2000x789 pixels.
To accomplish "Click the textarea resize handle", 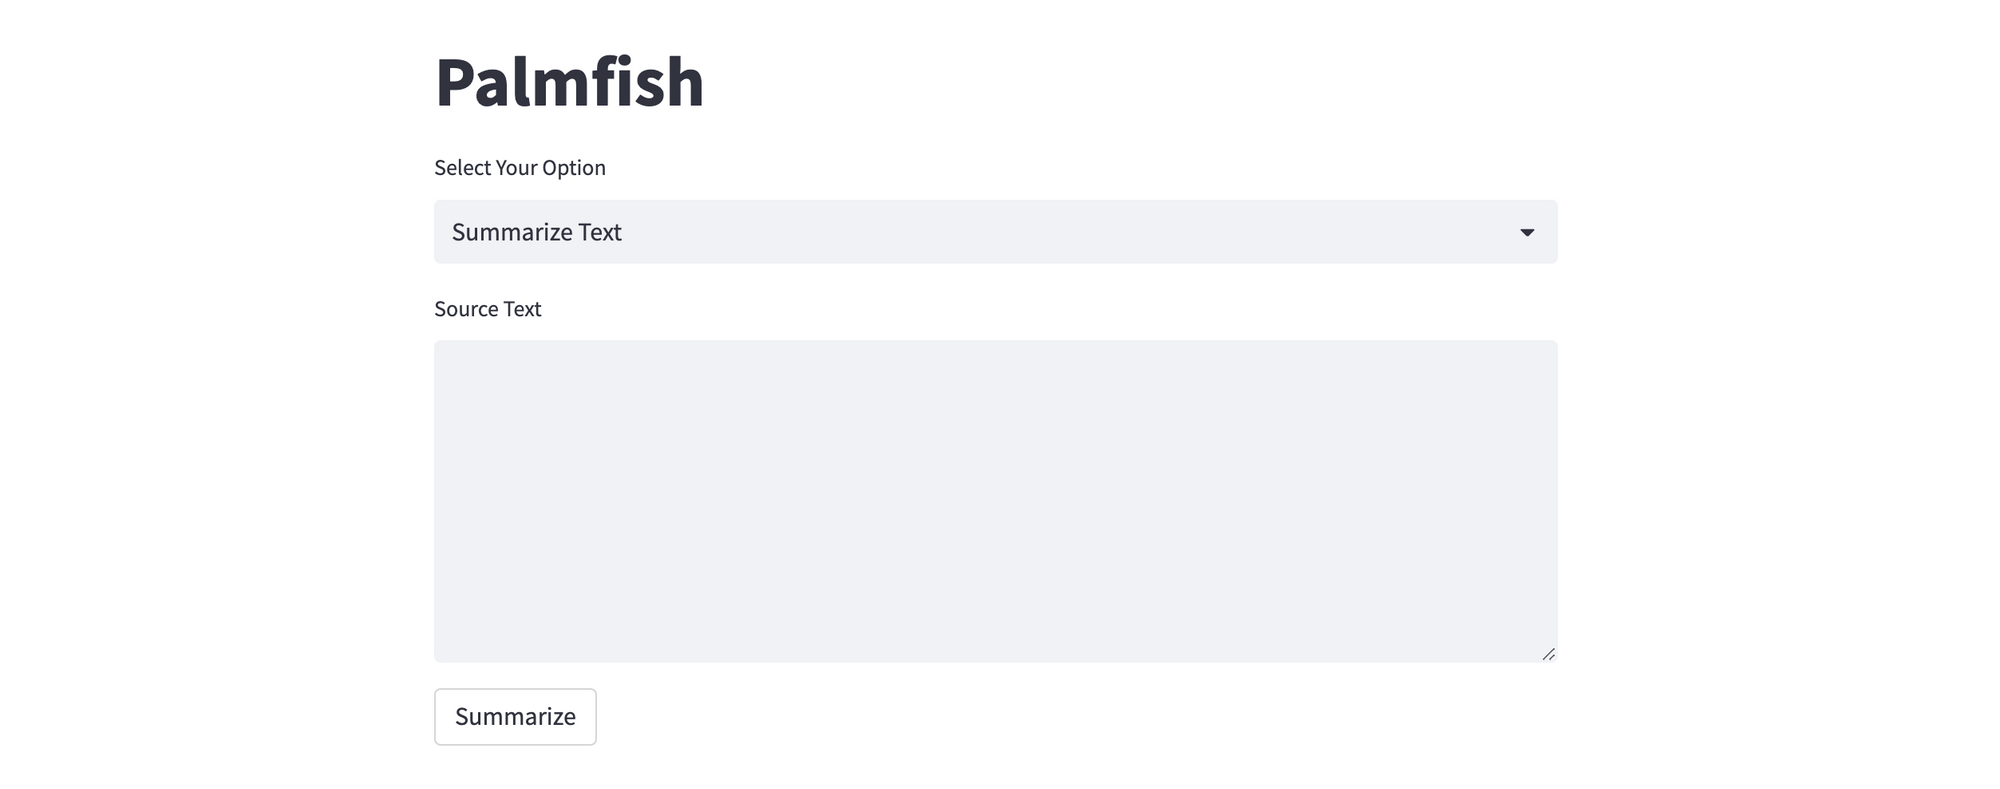I will (x=1548, y=652).
